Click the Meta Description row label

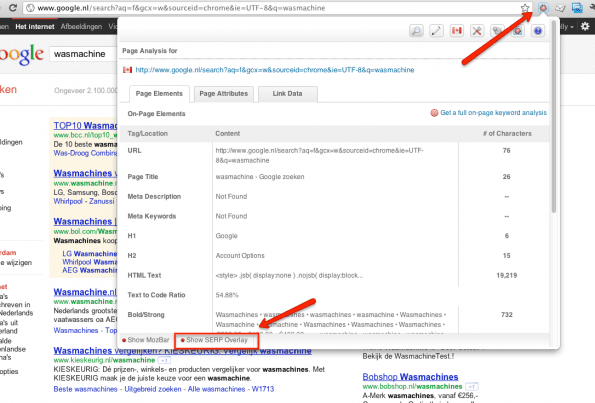coord(154,197)
